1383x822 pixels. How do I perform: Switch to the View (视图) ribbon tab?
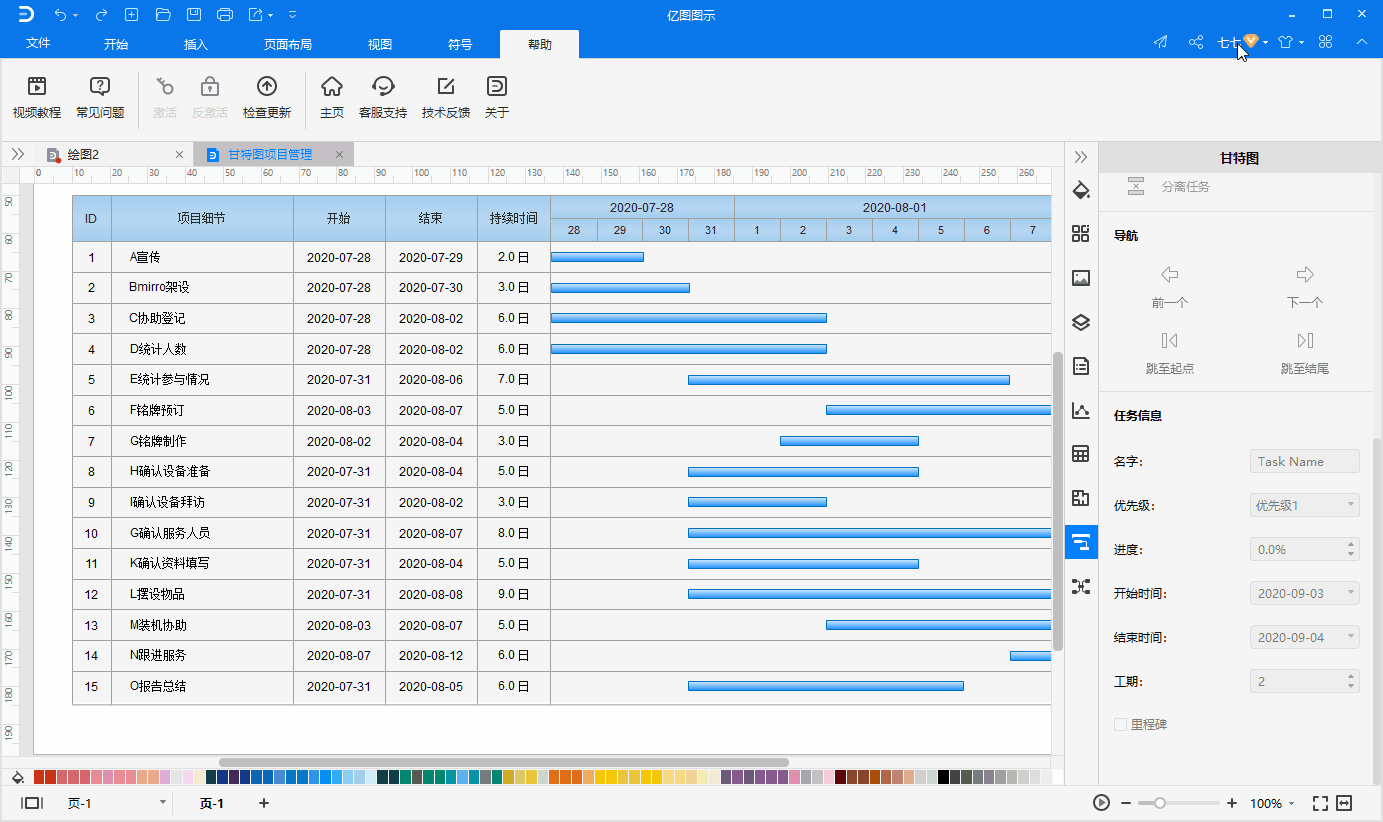click(x=380, y=45)
